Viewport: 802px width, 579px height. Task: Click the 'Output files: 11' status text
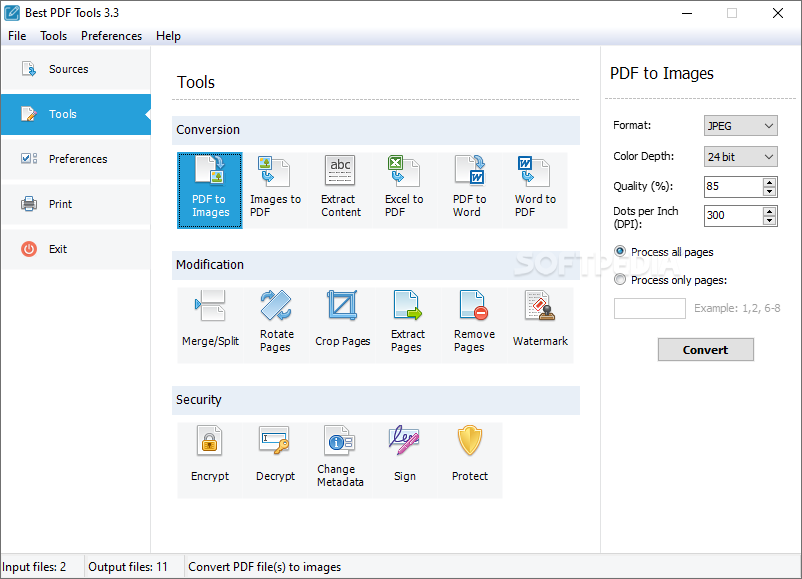pos(128,567)
